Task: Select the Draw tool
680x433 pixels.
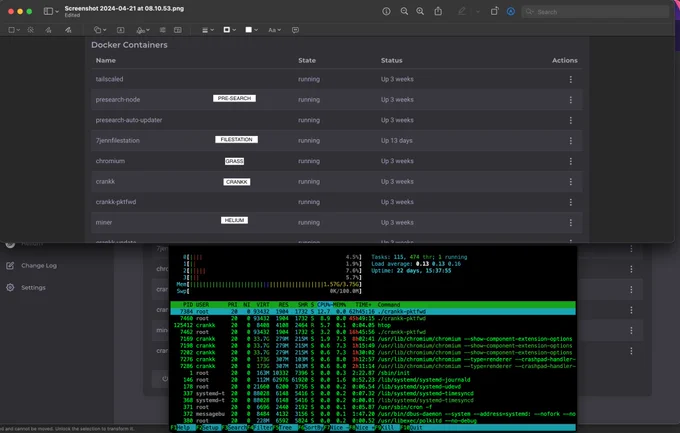Action: click(68, 30)
